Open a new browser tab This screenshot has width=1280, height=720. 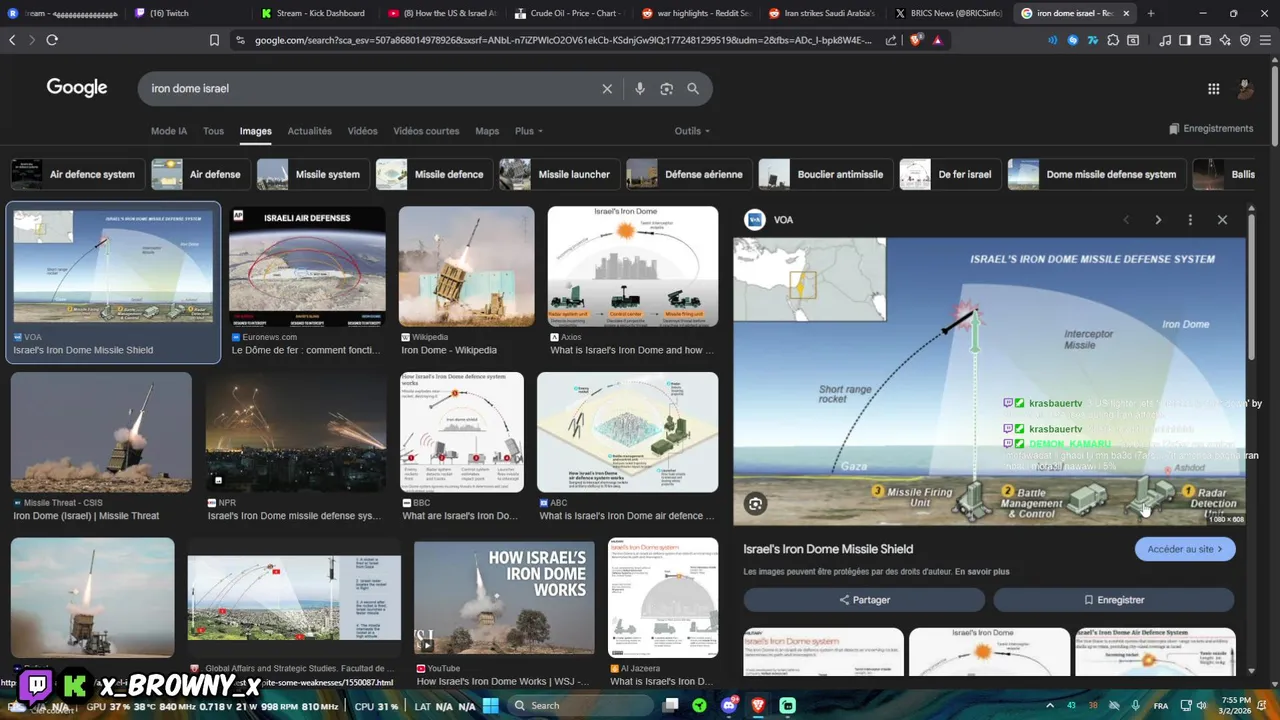coord(1151,13)
